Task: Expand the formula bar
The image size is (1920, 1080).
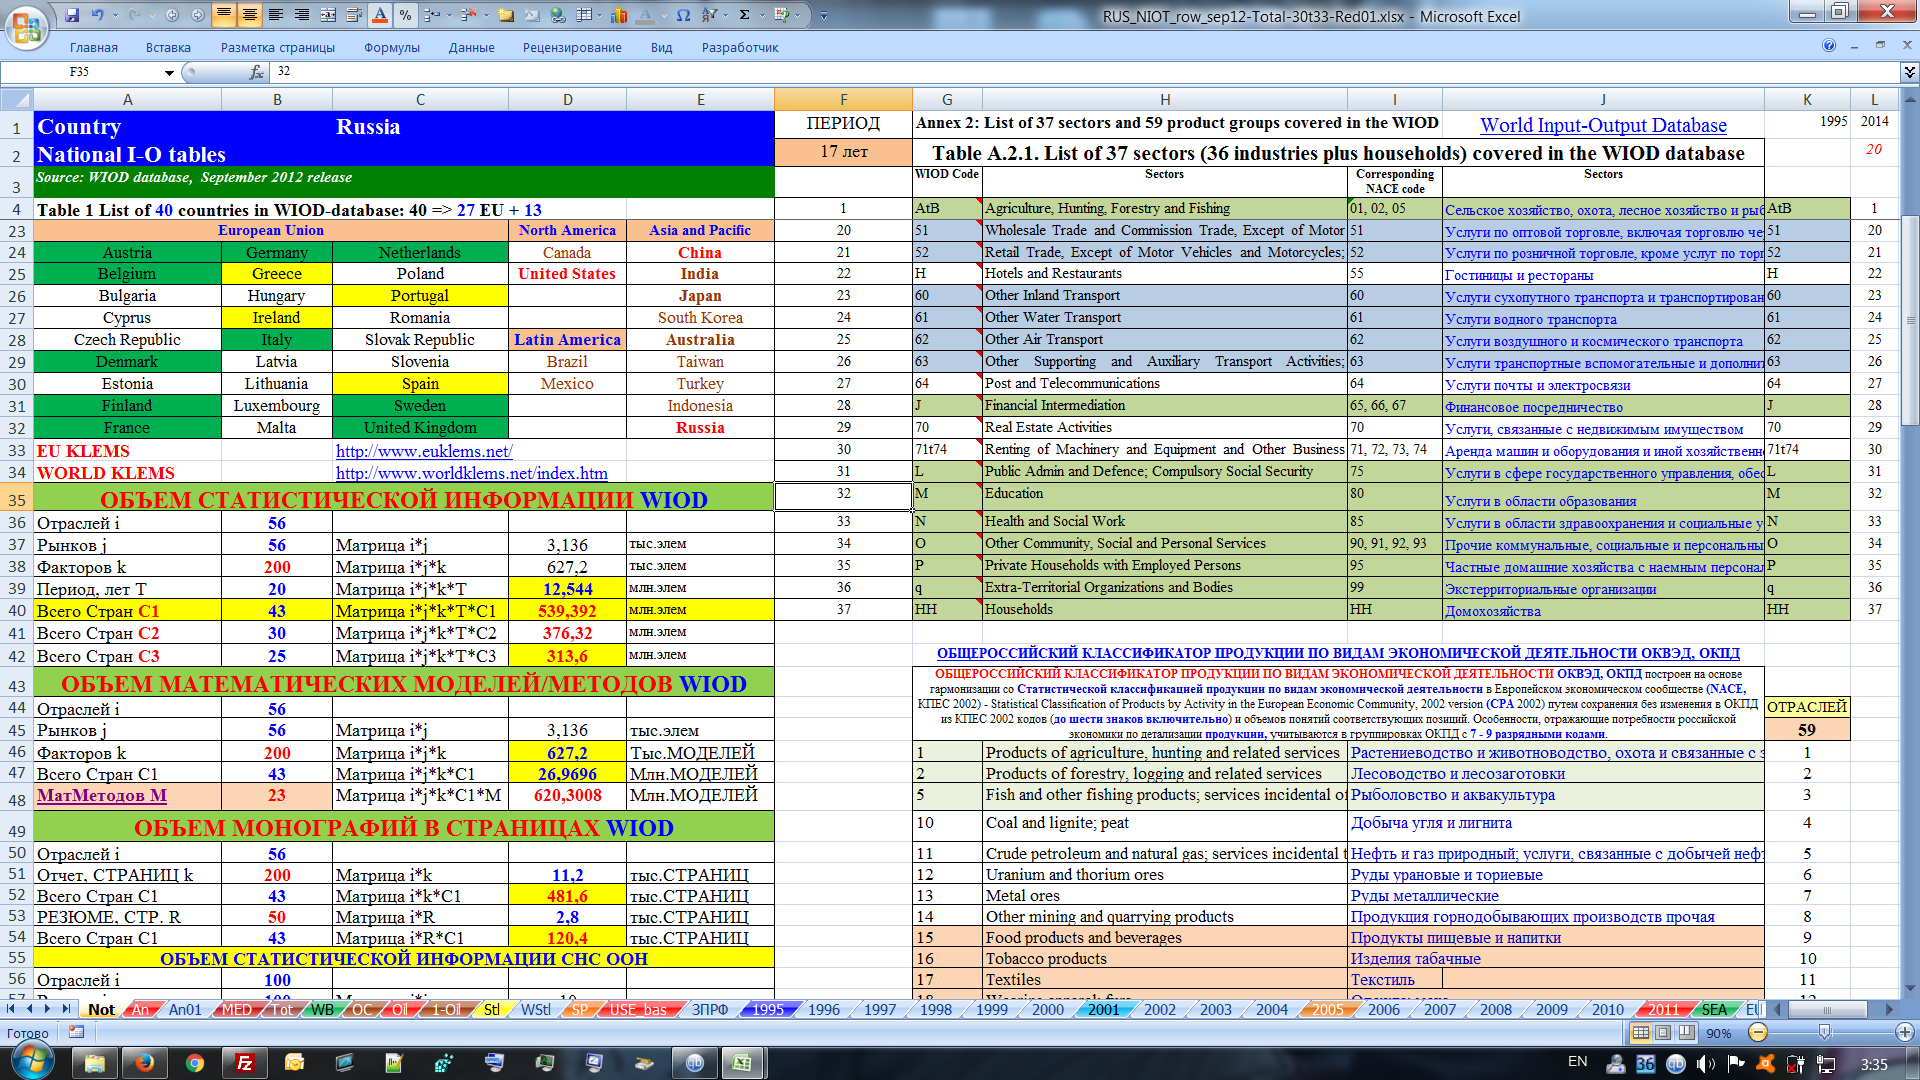Action: click(1909, 72)
